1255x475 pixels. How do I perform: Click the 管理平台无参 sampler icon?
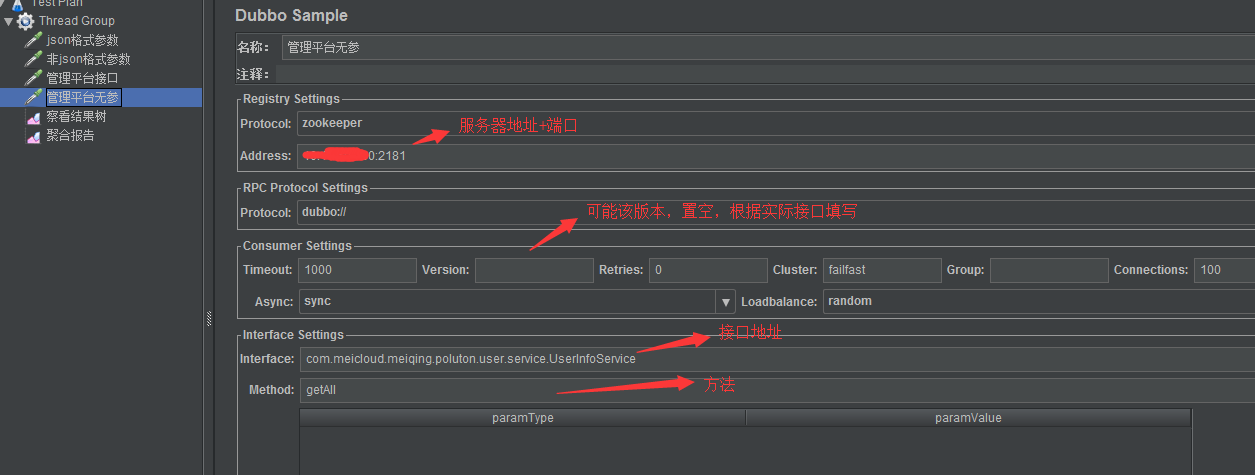tap(34, 97)
